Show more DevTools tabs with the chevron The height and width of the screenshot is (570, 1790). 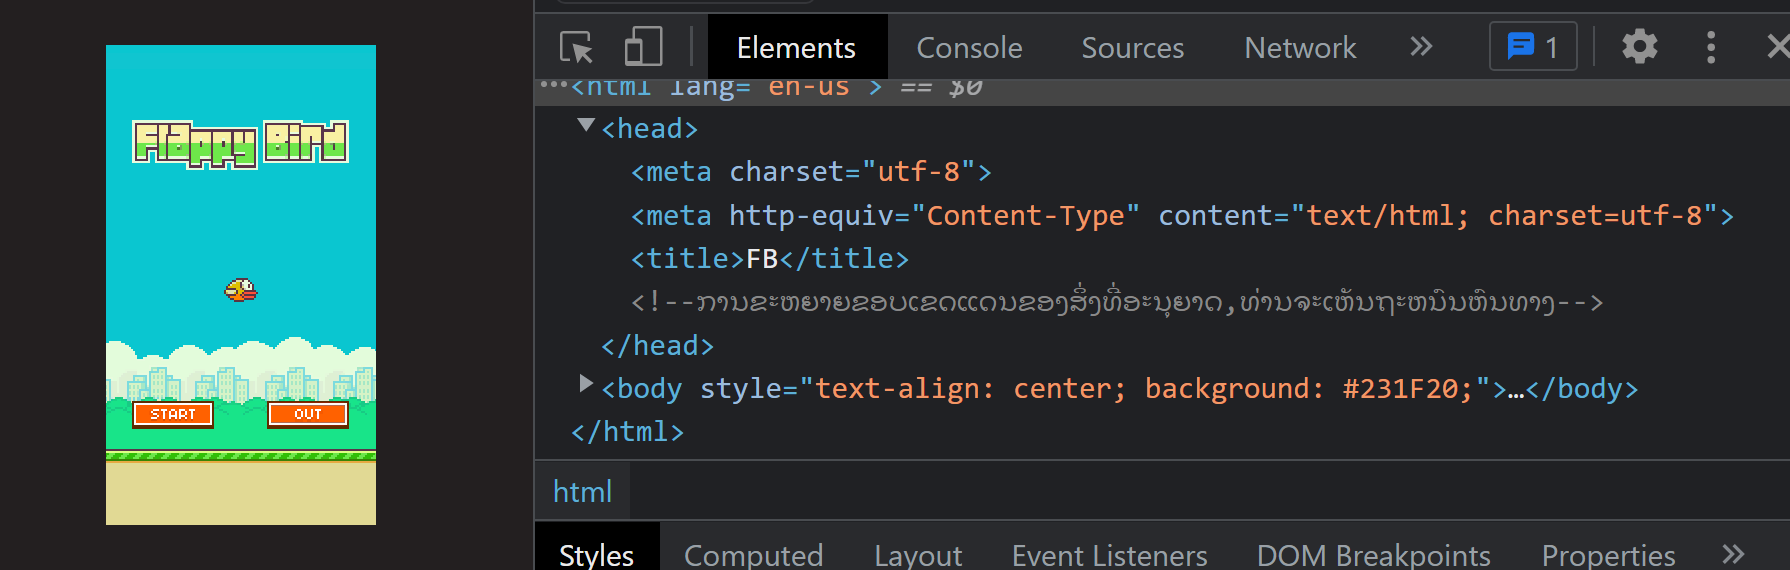1421,47
